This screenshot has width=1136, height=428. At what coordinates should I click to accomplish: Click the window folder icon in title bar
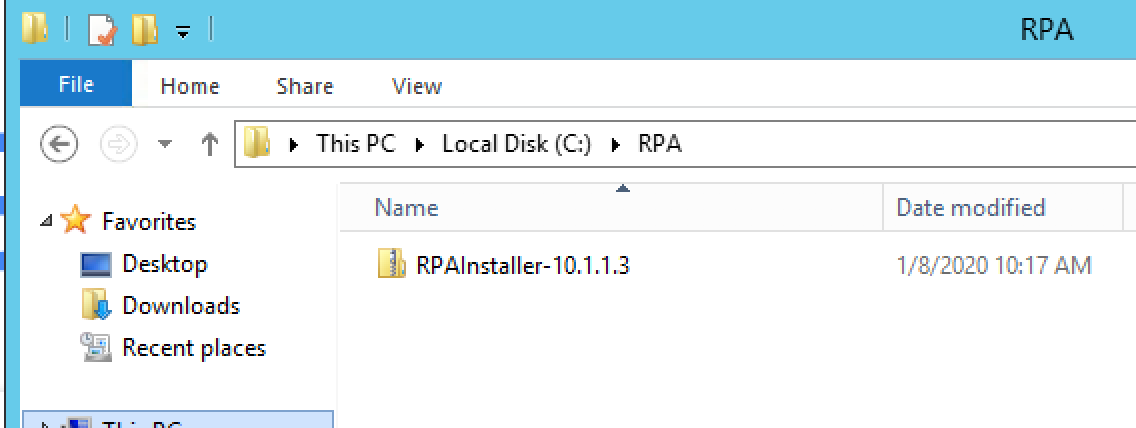coord(35,29)
